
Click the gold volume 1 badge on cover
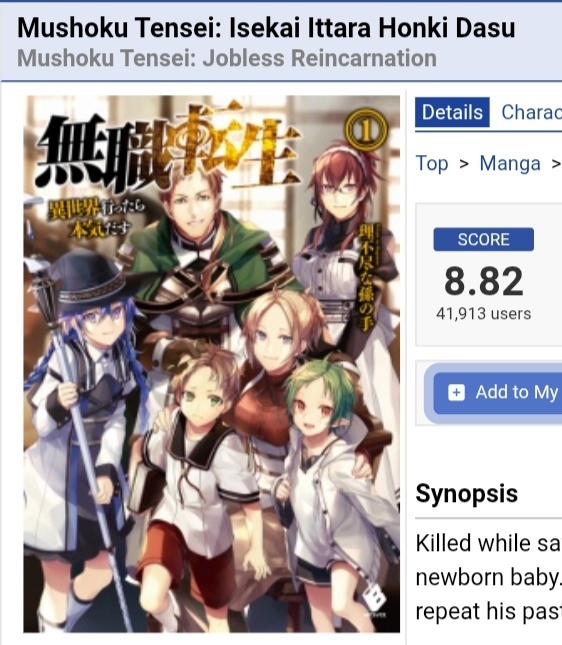coord(365,129)
